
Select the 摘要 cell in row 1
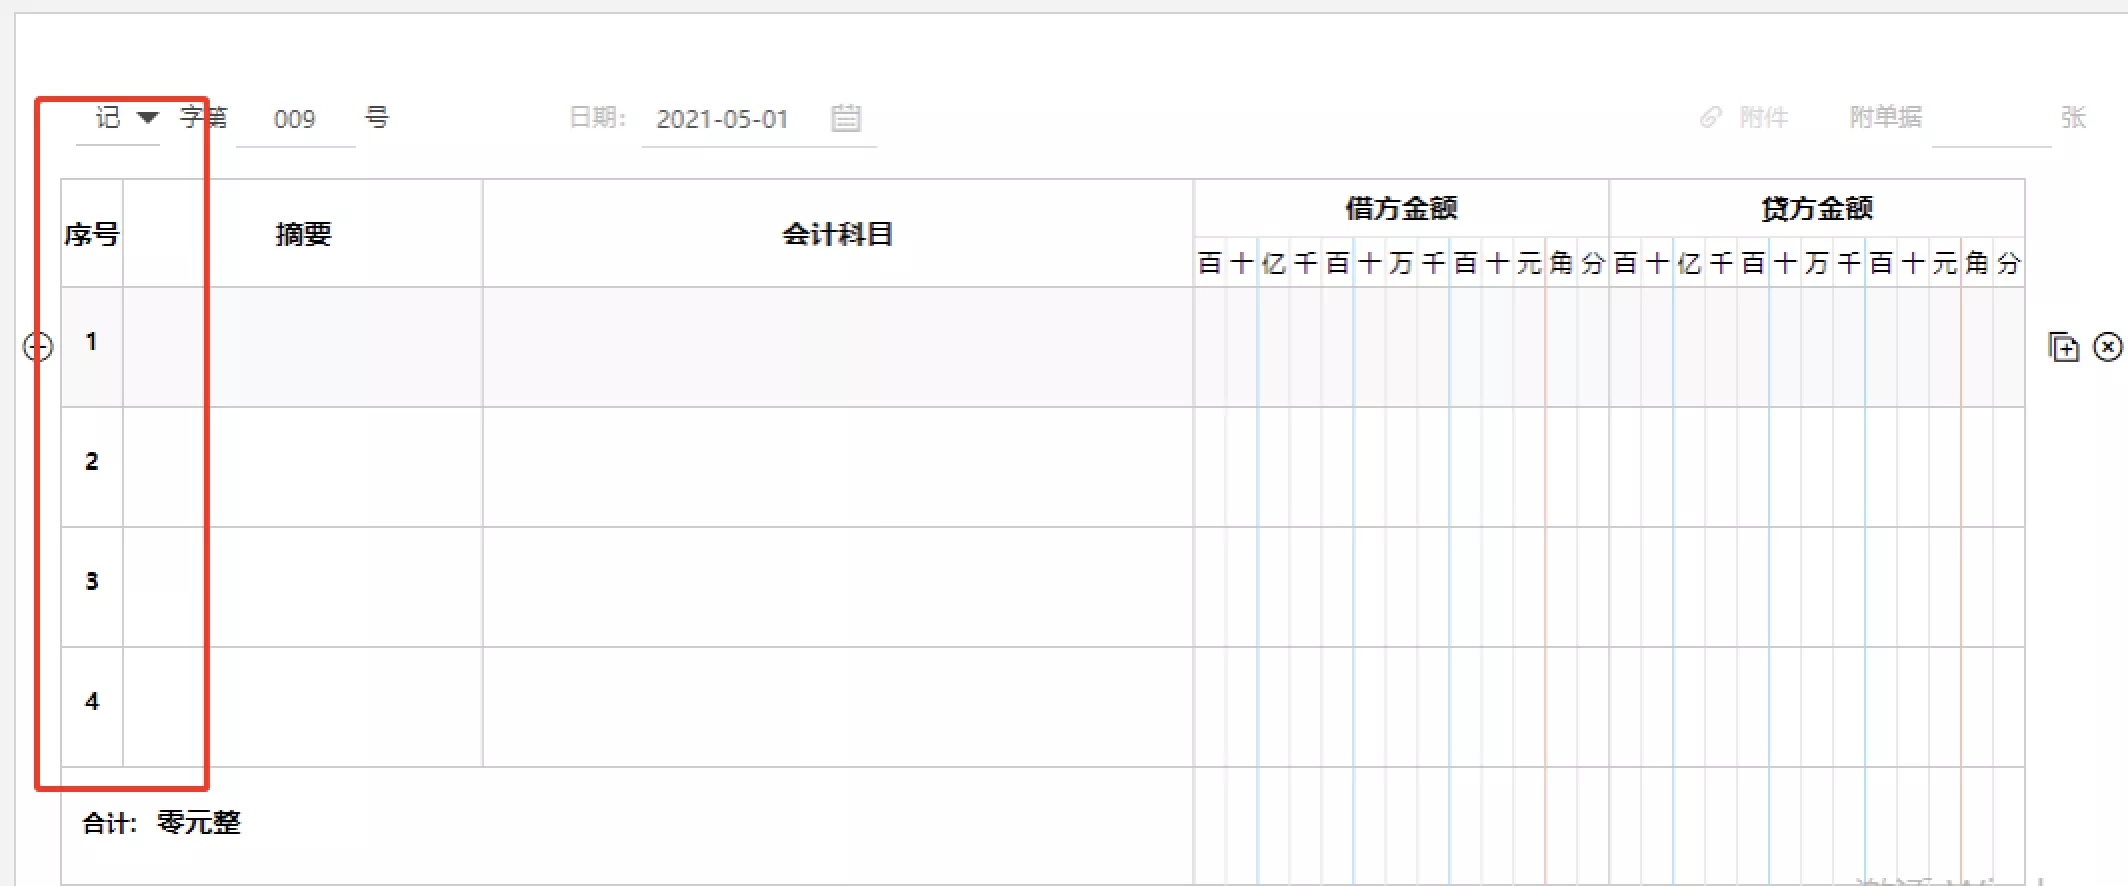tap(303, 347)
